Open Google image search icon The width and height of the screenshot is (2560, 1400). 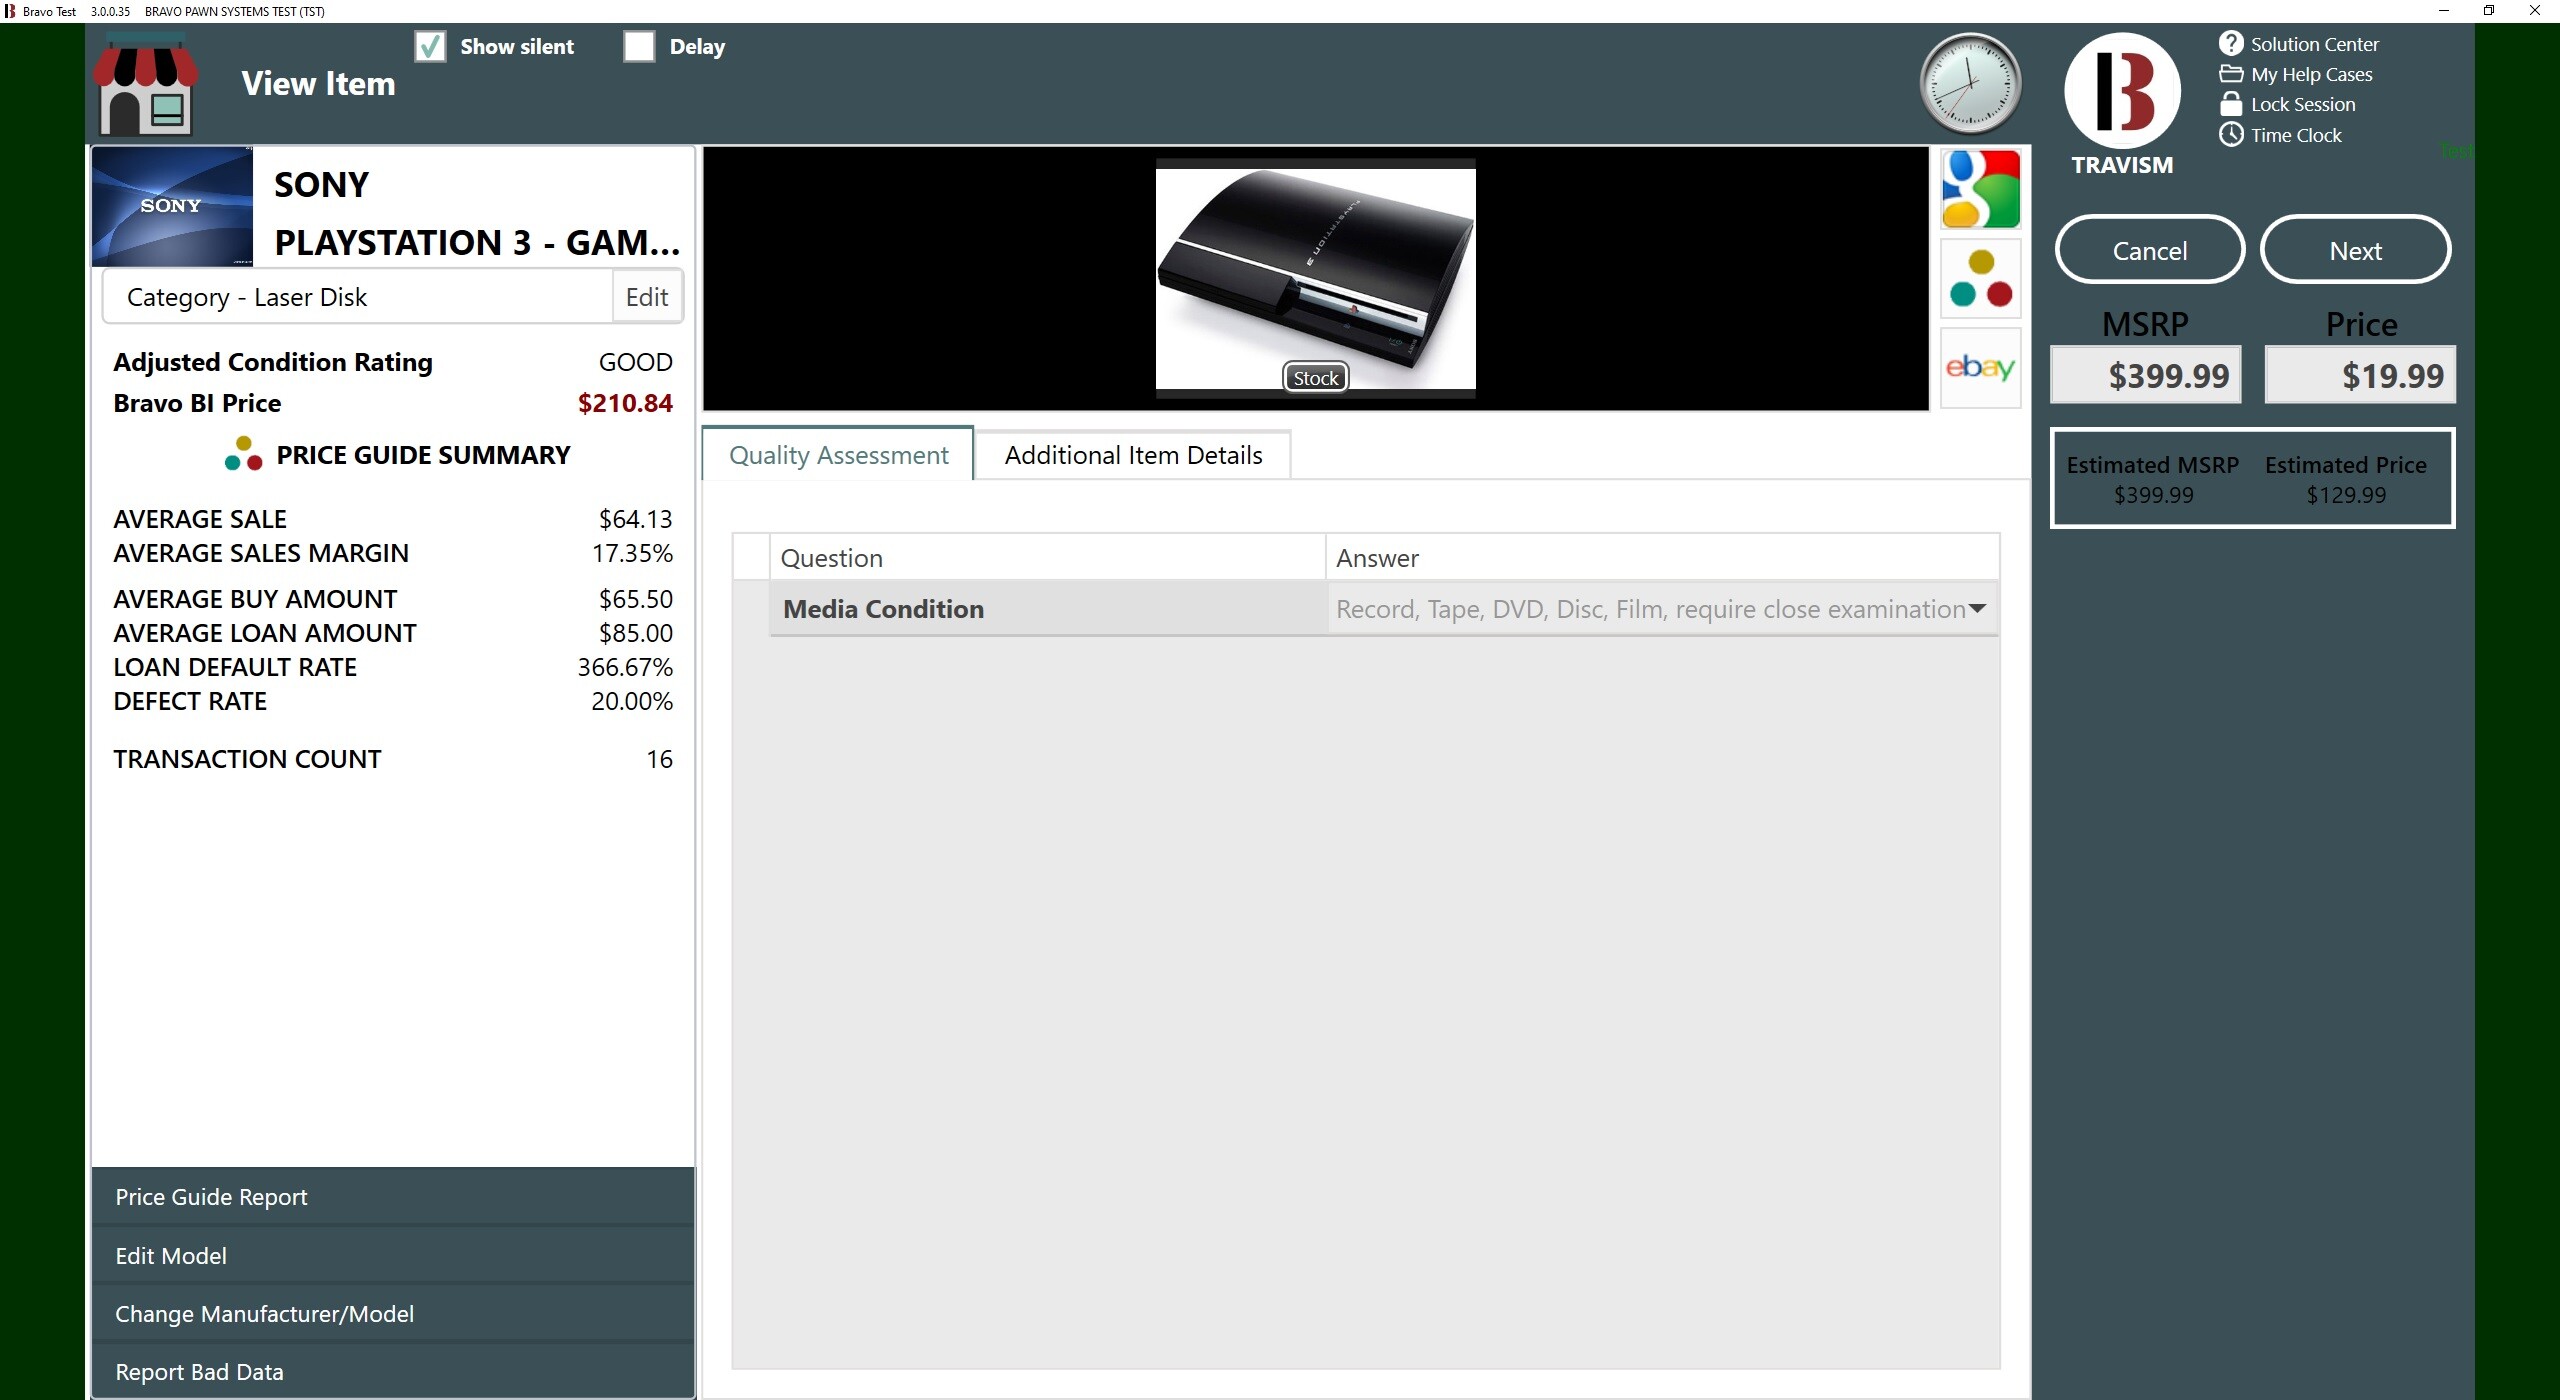(x=1980, y=190)
